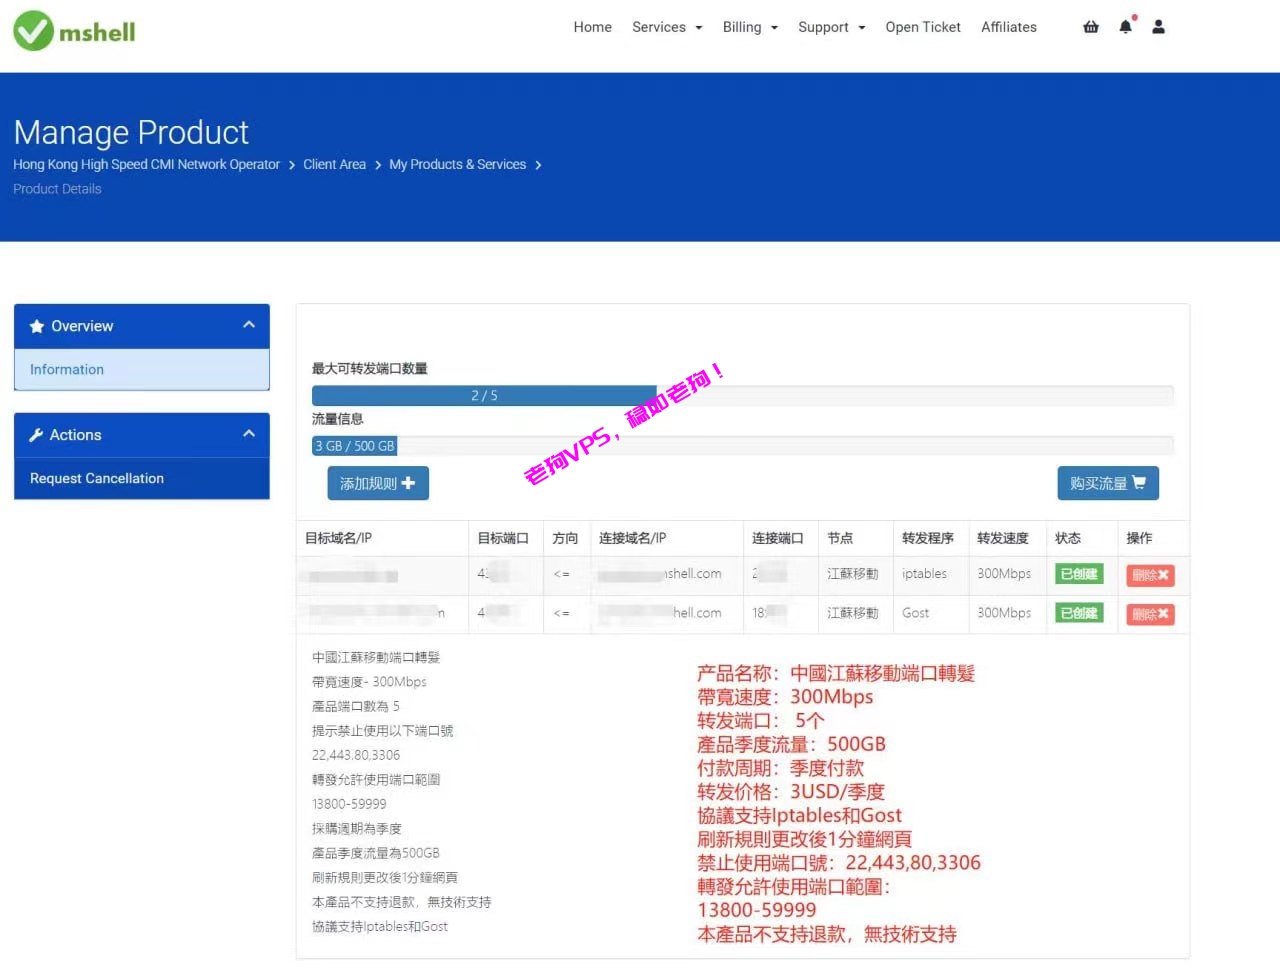Click Hong Kong High Speed CMI breadcrumb
The image size is (1280, 976).
pyautogui.click(x=146, y=164)
